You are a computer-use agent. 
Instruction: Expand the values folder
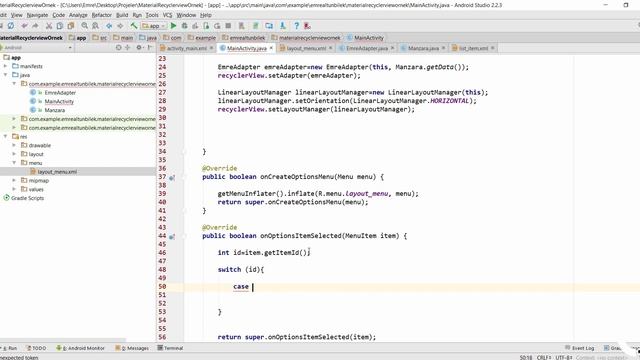(14, 189)
